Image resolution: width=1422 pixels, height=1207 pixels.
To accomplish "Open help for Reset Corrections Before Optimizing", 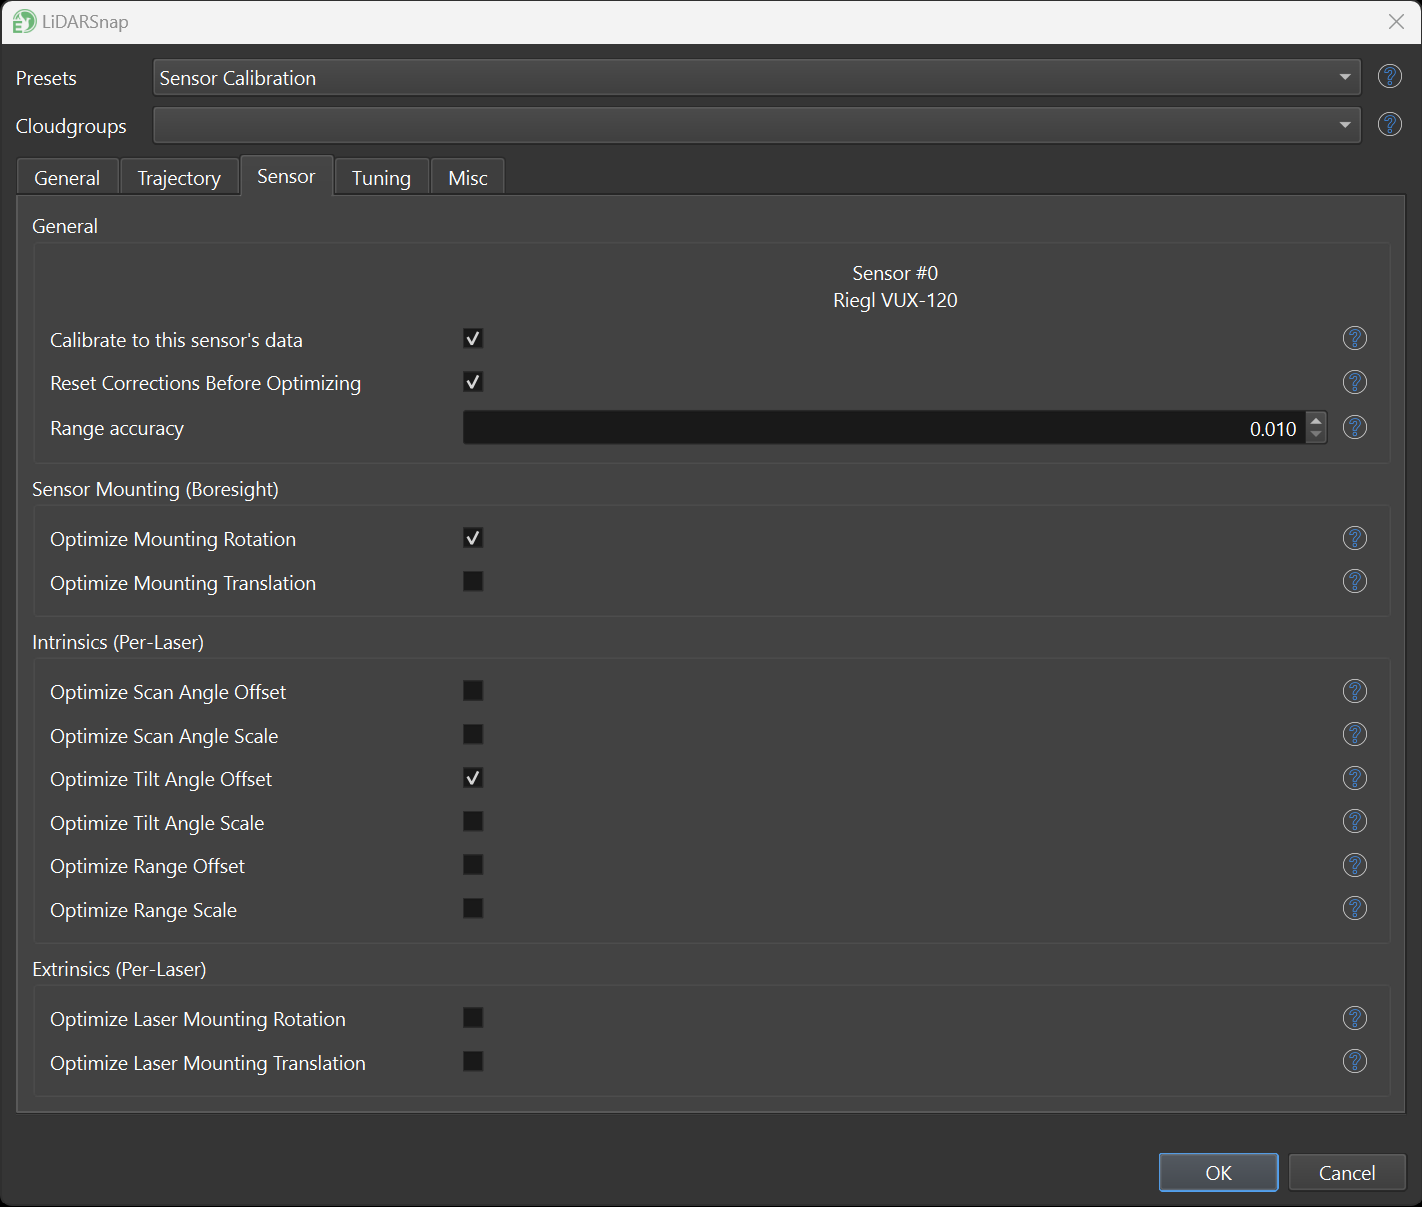I will pyautogui.click(x=1354, y=382).
